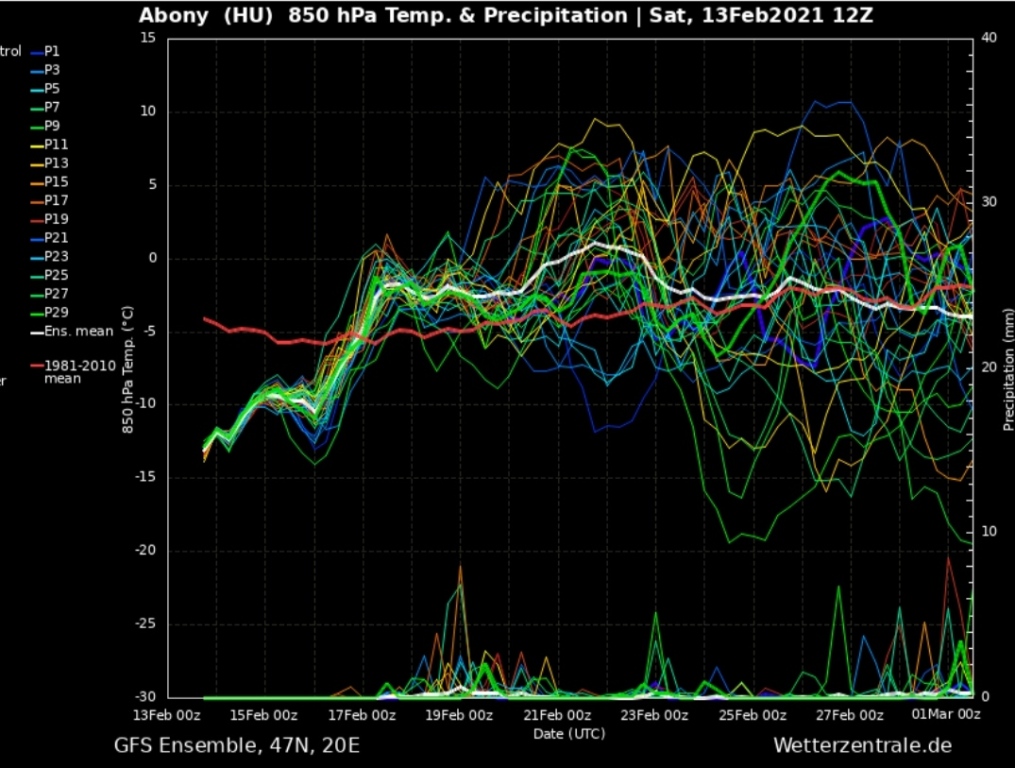1015x768 pixels.
Task: Select the P3 legend line swatch
Action: (x=37, y=70)
